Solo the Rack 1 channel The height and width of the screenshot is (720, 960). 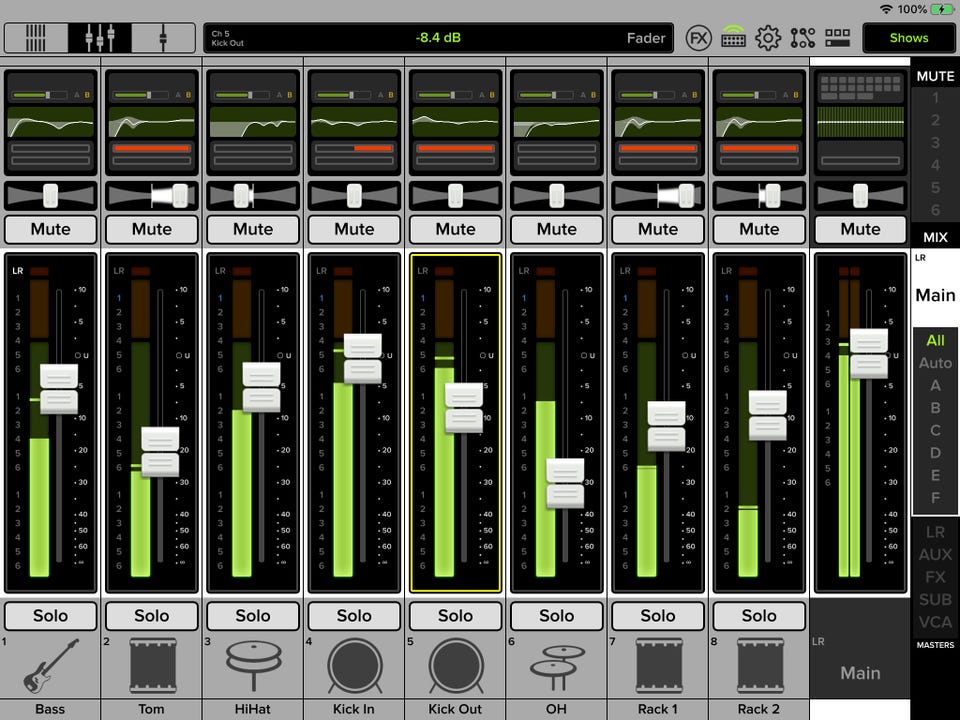(x=658, y=616)
